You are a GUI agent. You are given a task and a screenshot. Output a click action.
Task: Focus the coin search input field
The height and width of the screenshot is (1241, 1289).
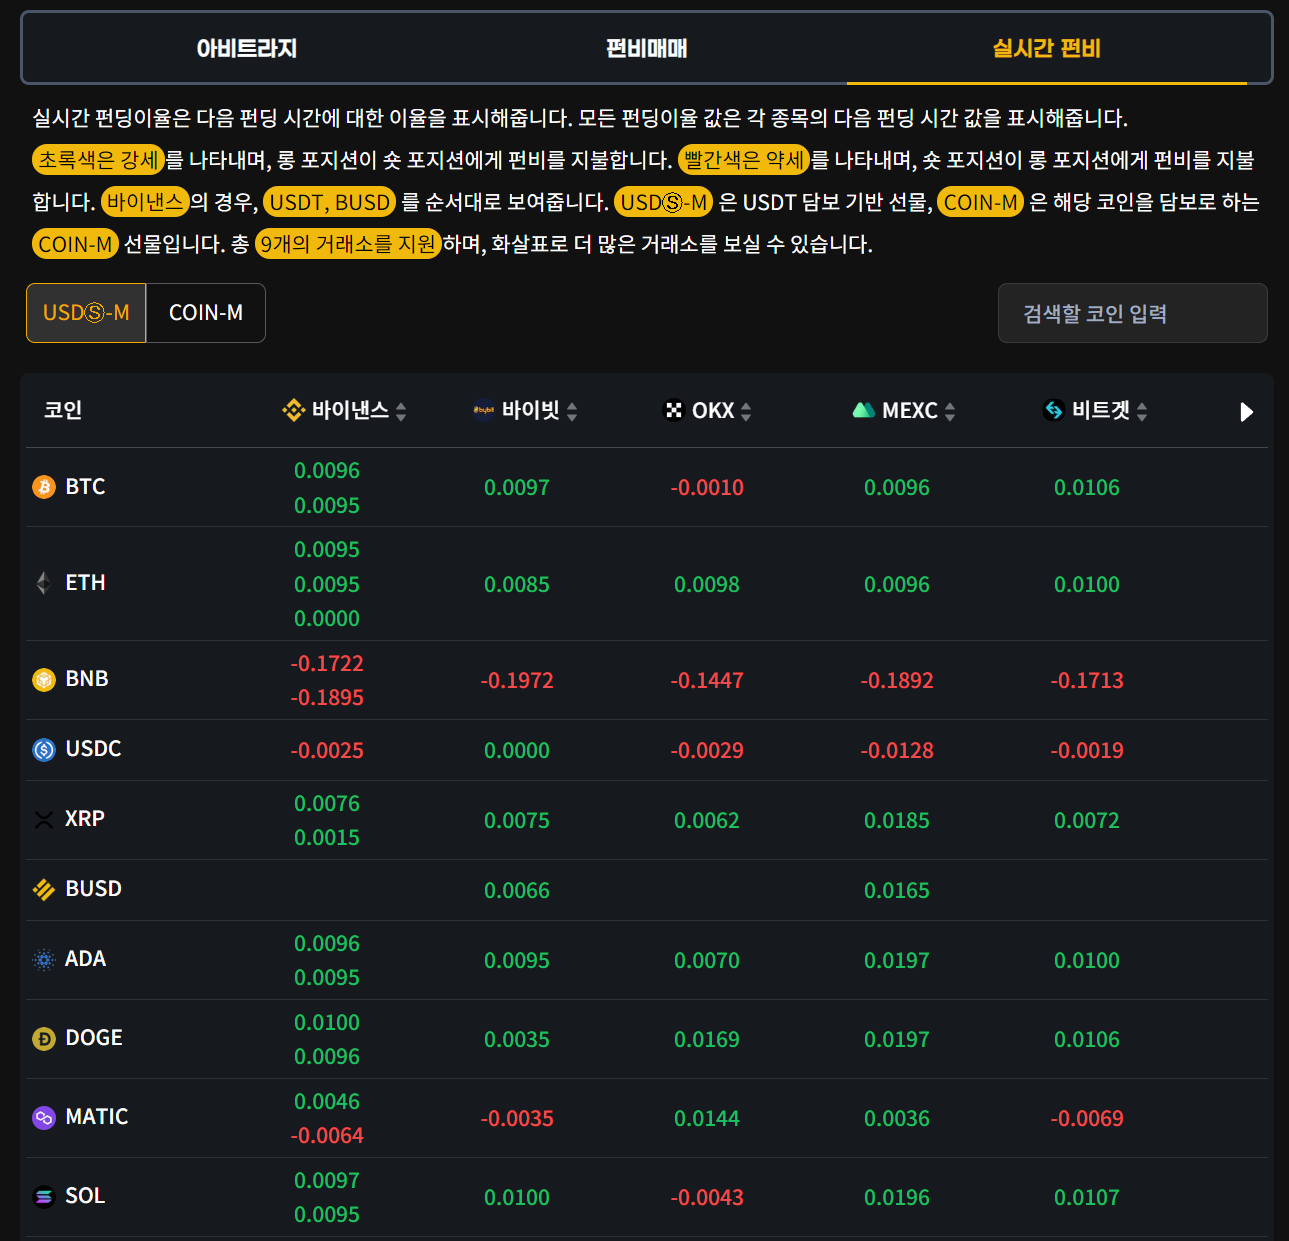[x=1132, y=314]
